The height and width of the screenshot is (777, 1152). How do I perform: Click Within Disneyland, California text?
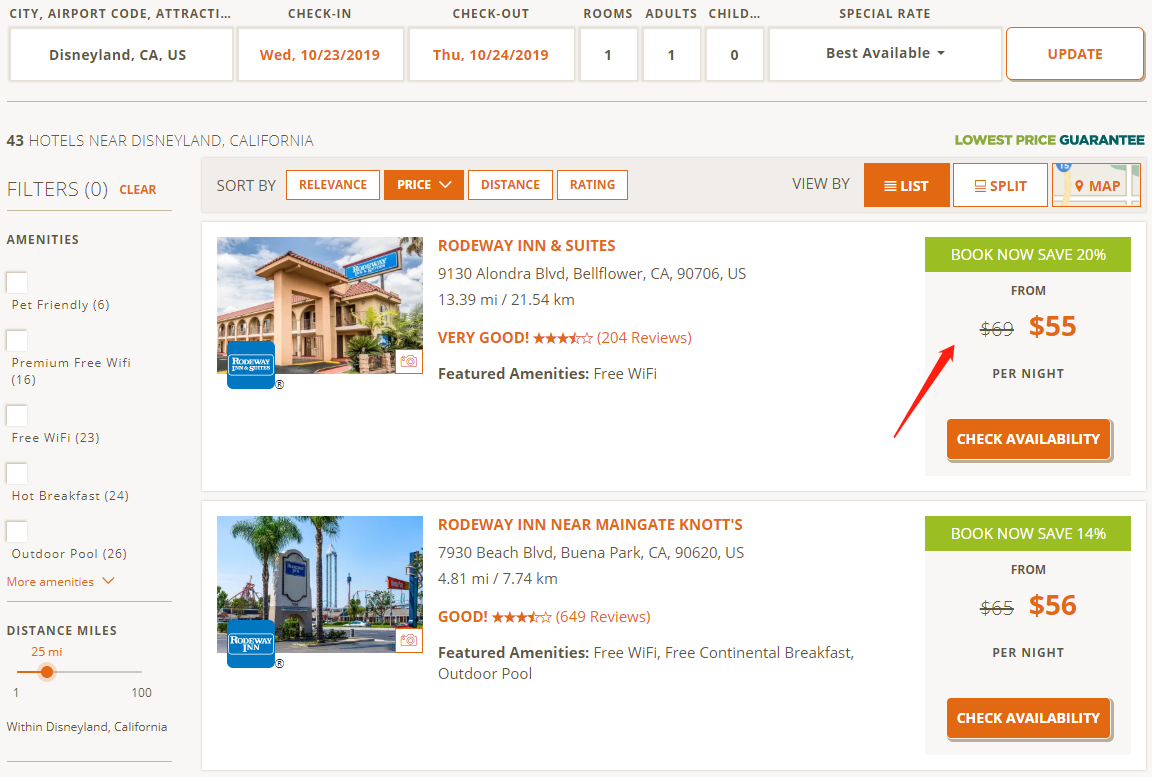87,726
